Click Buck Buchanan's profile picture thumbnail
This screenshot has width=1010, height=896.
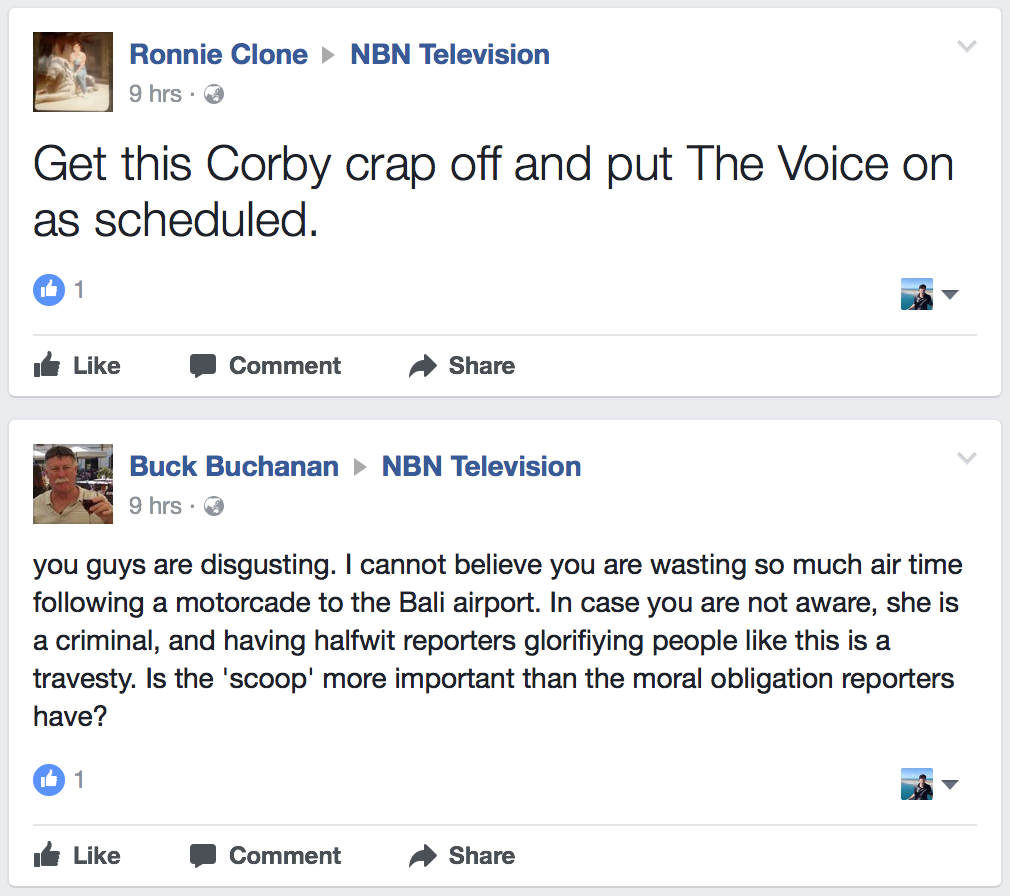pos(73,483)
